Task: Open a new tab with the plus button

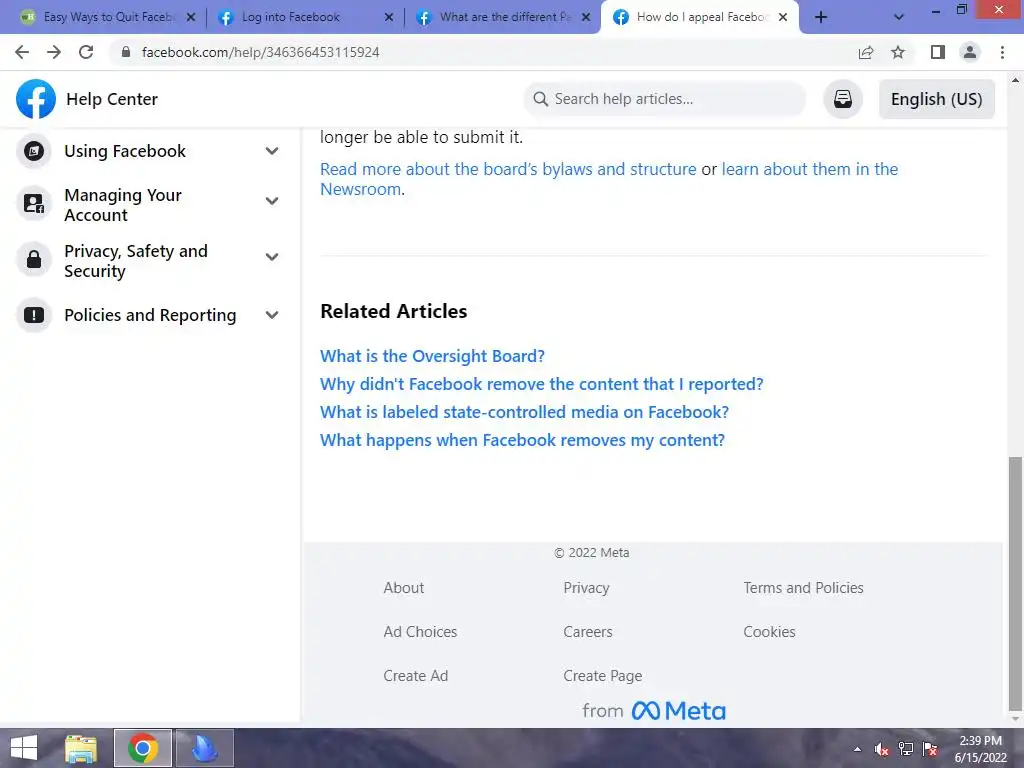Action: pos(821,17)
